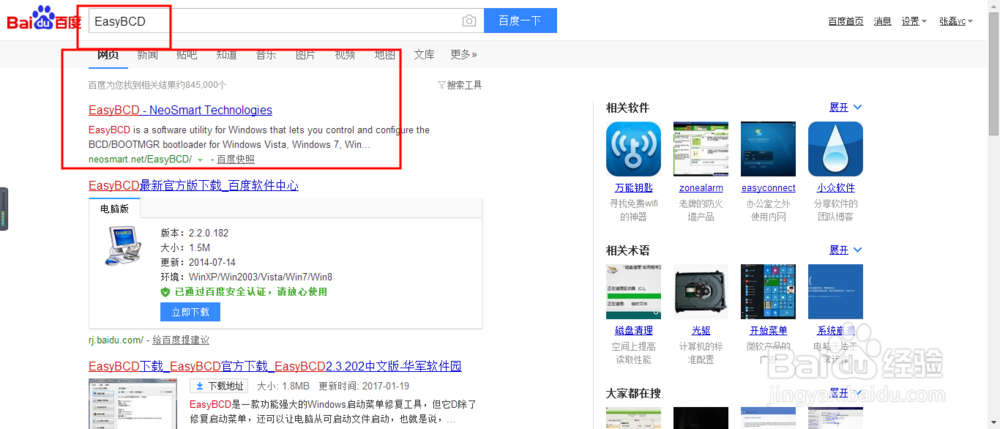Screen dimensions: 1000x429
Task: Click the rj.baidu.com/ green URL
Action: coord(116,340)
